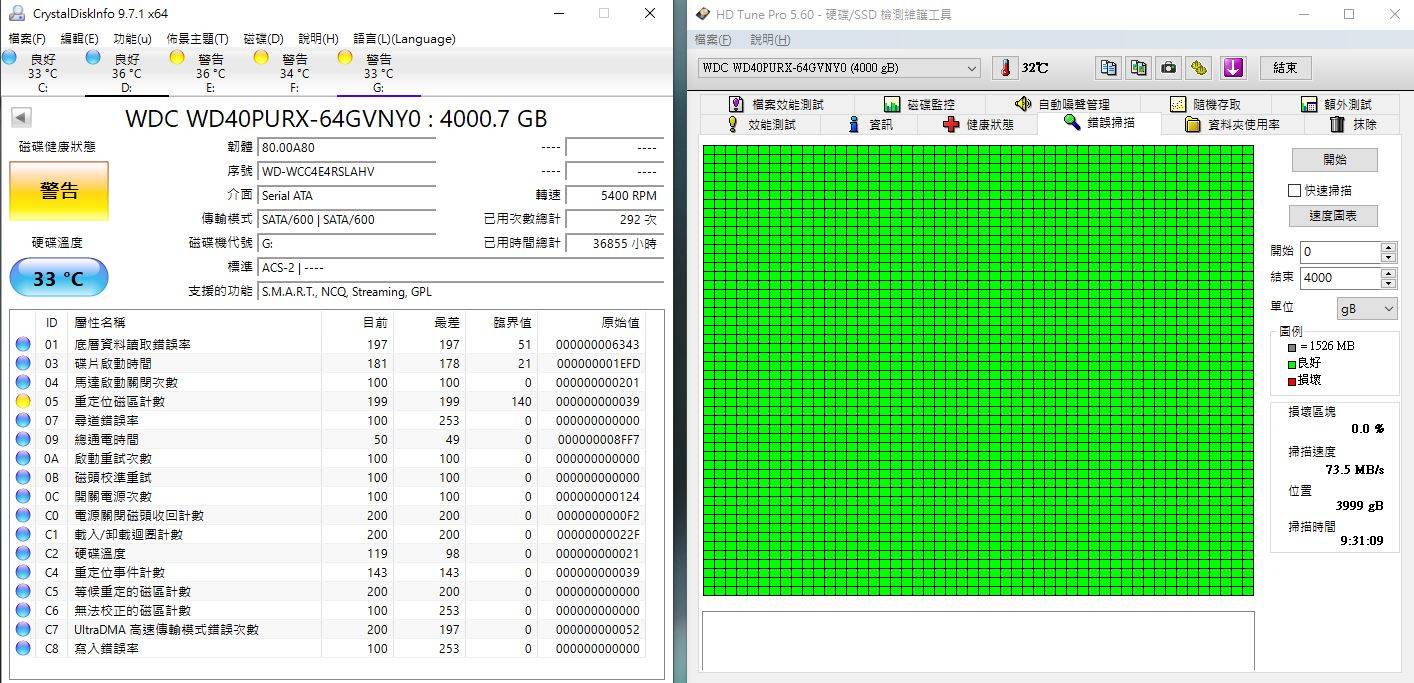Click the 總通電時間 attribute row name
1414x683 pixels.
[x=107, y=439]
